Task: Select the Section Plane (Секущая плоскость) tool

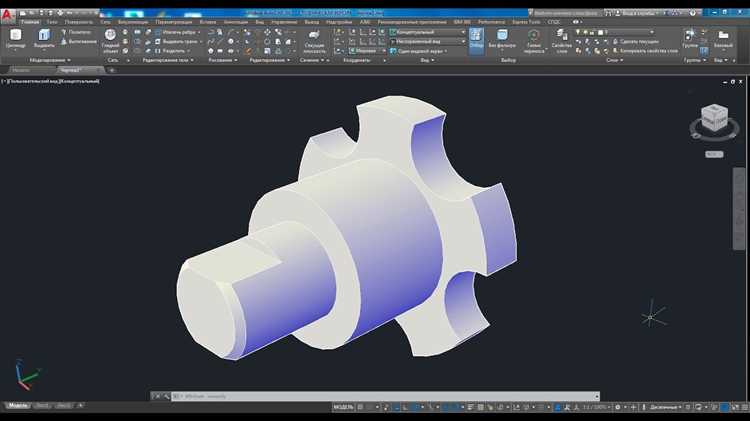Action: 314,41
